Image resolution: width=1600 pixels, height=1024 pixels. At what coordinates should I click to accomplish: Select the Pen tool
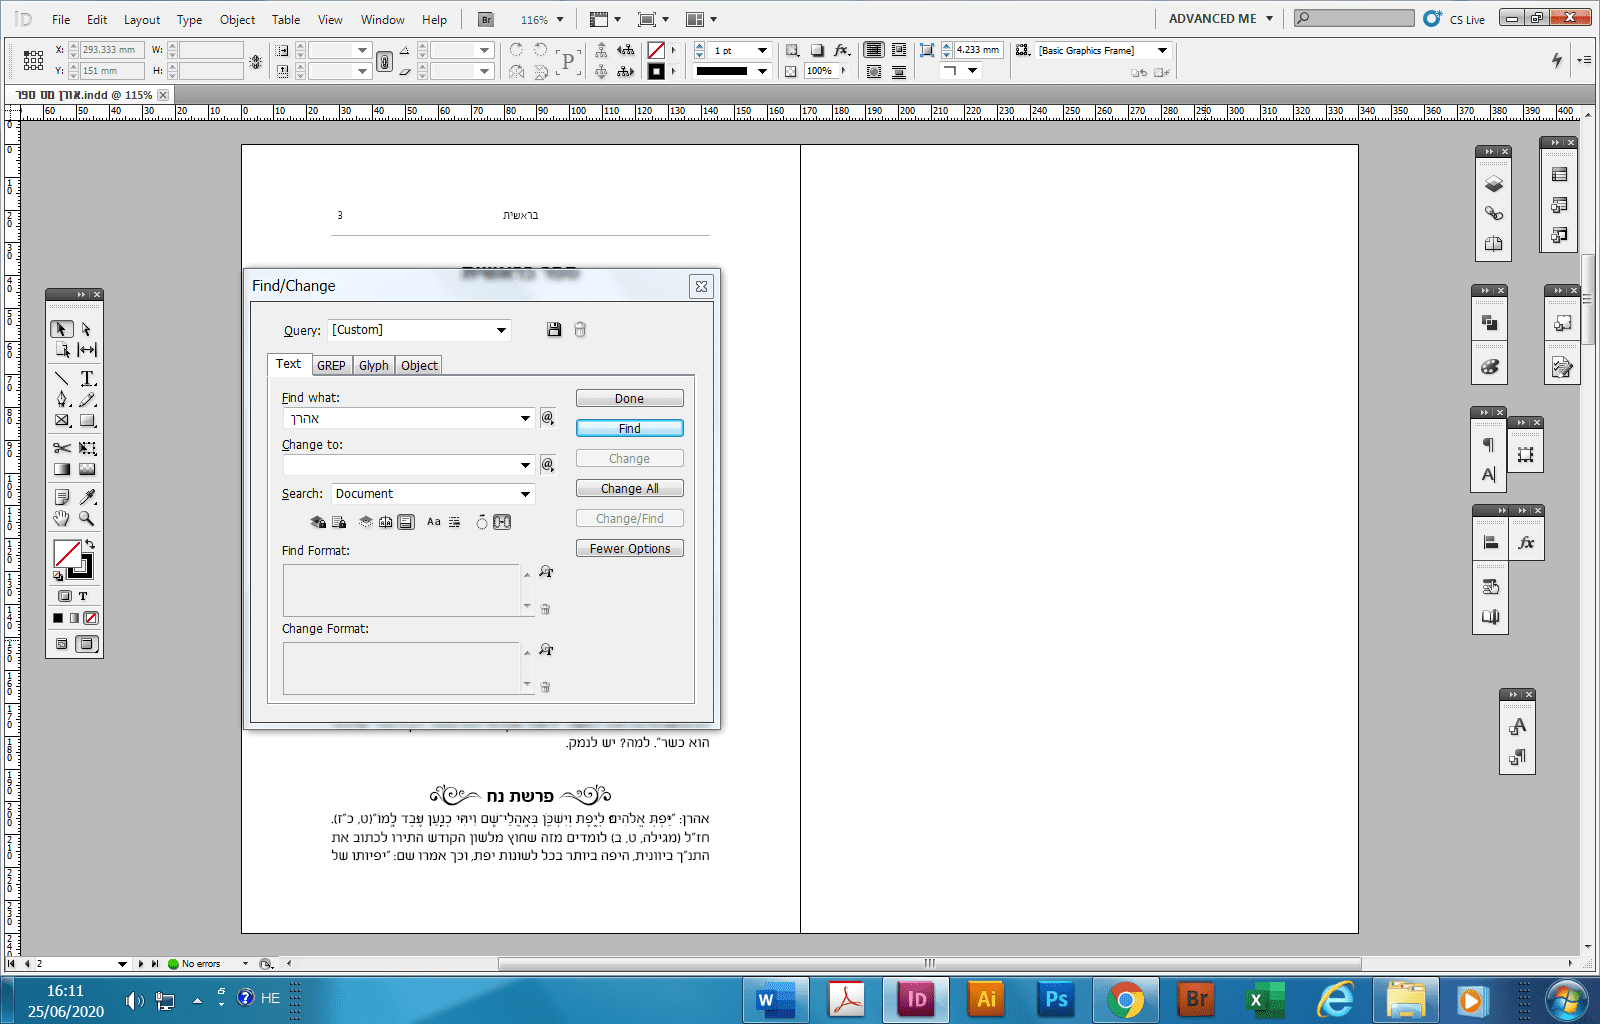point(62,399)
